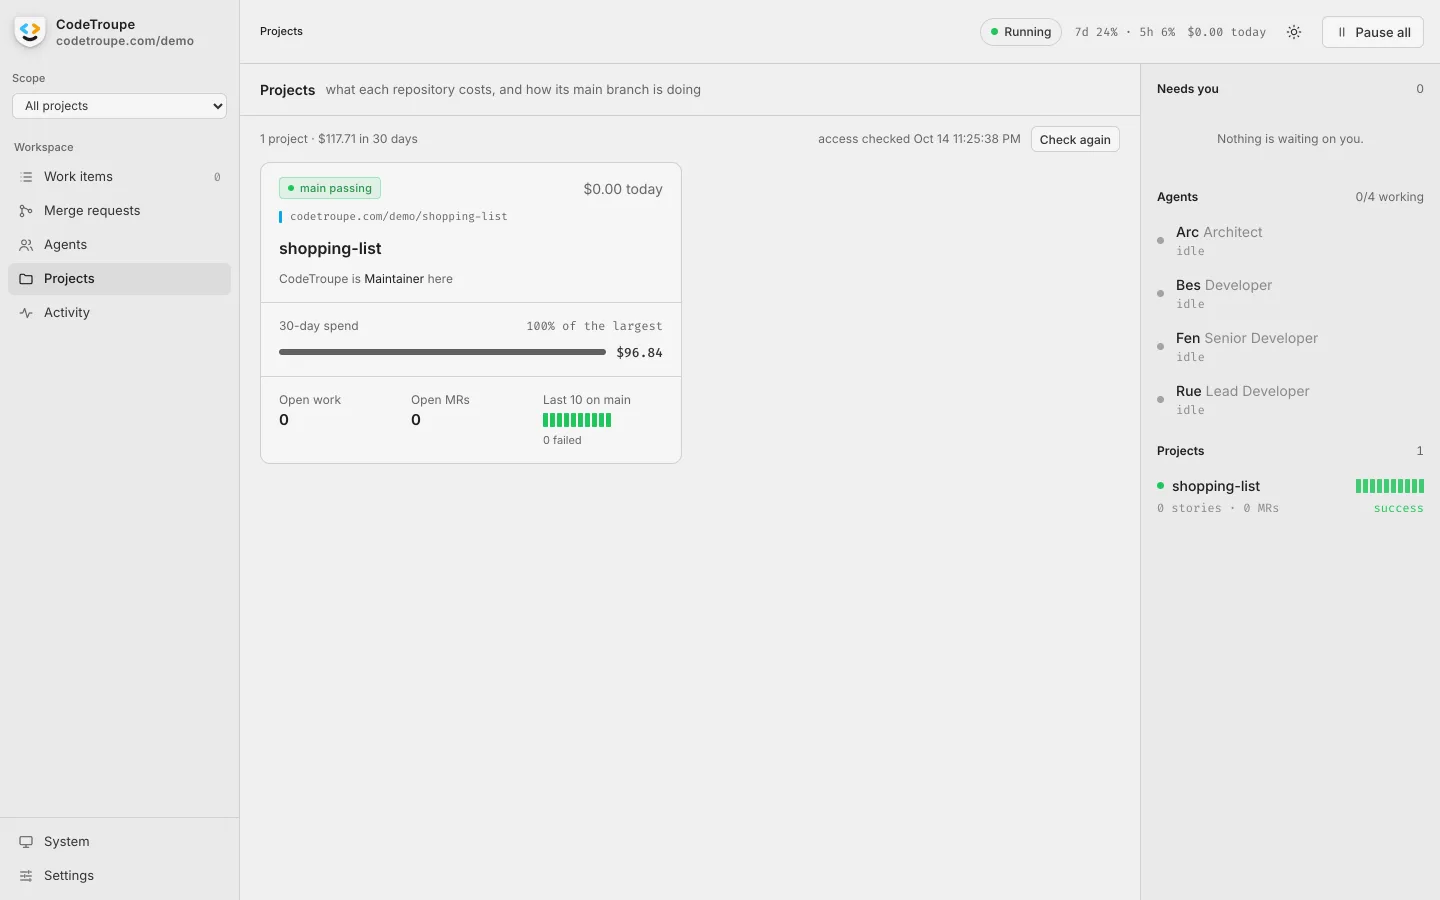Click the System monitor icon
The image size is (1440, 900).
[26, 842]
